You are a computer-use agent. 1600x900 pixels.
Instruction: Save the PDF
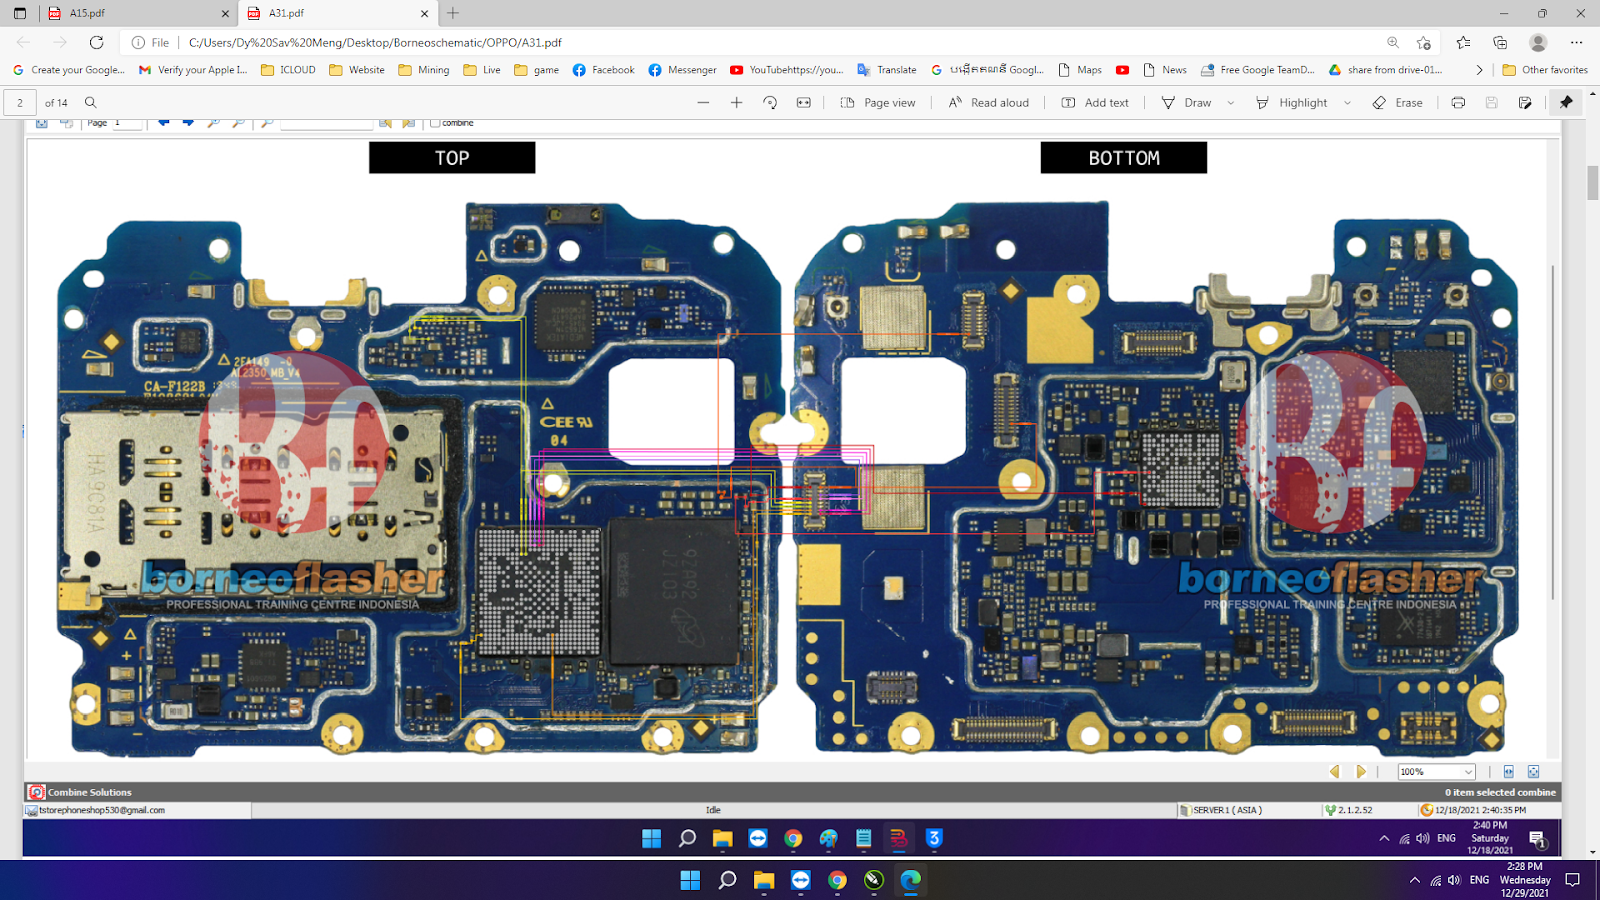point(1492,102)
